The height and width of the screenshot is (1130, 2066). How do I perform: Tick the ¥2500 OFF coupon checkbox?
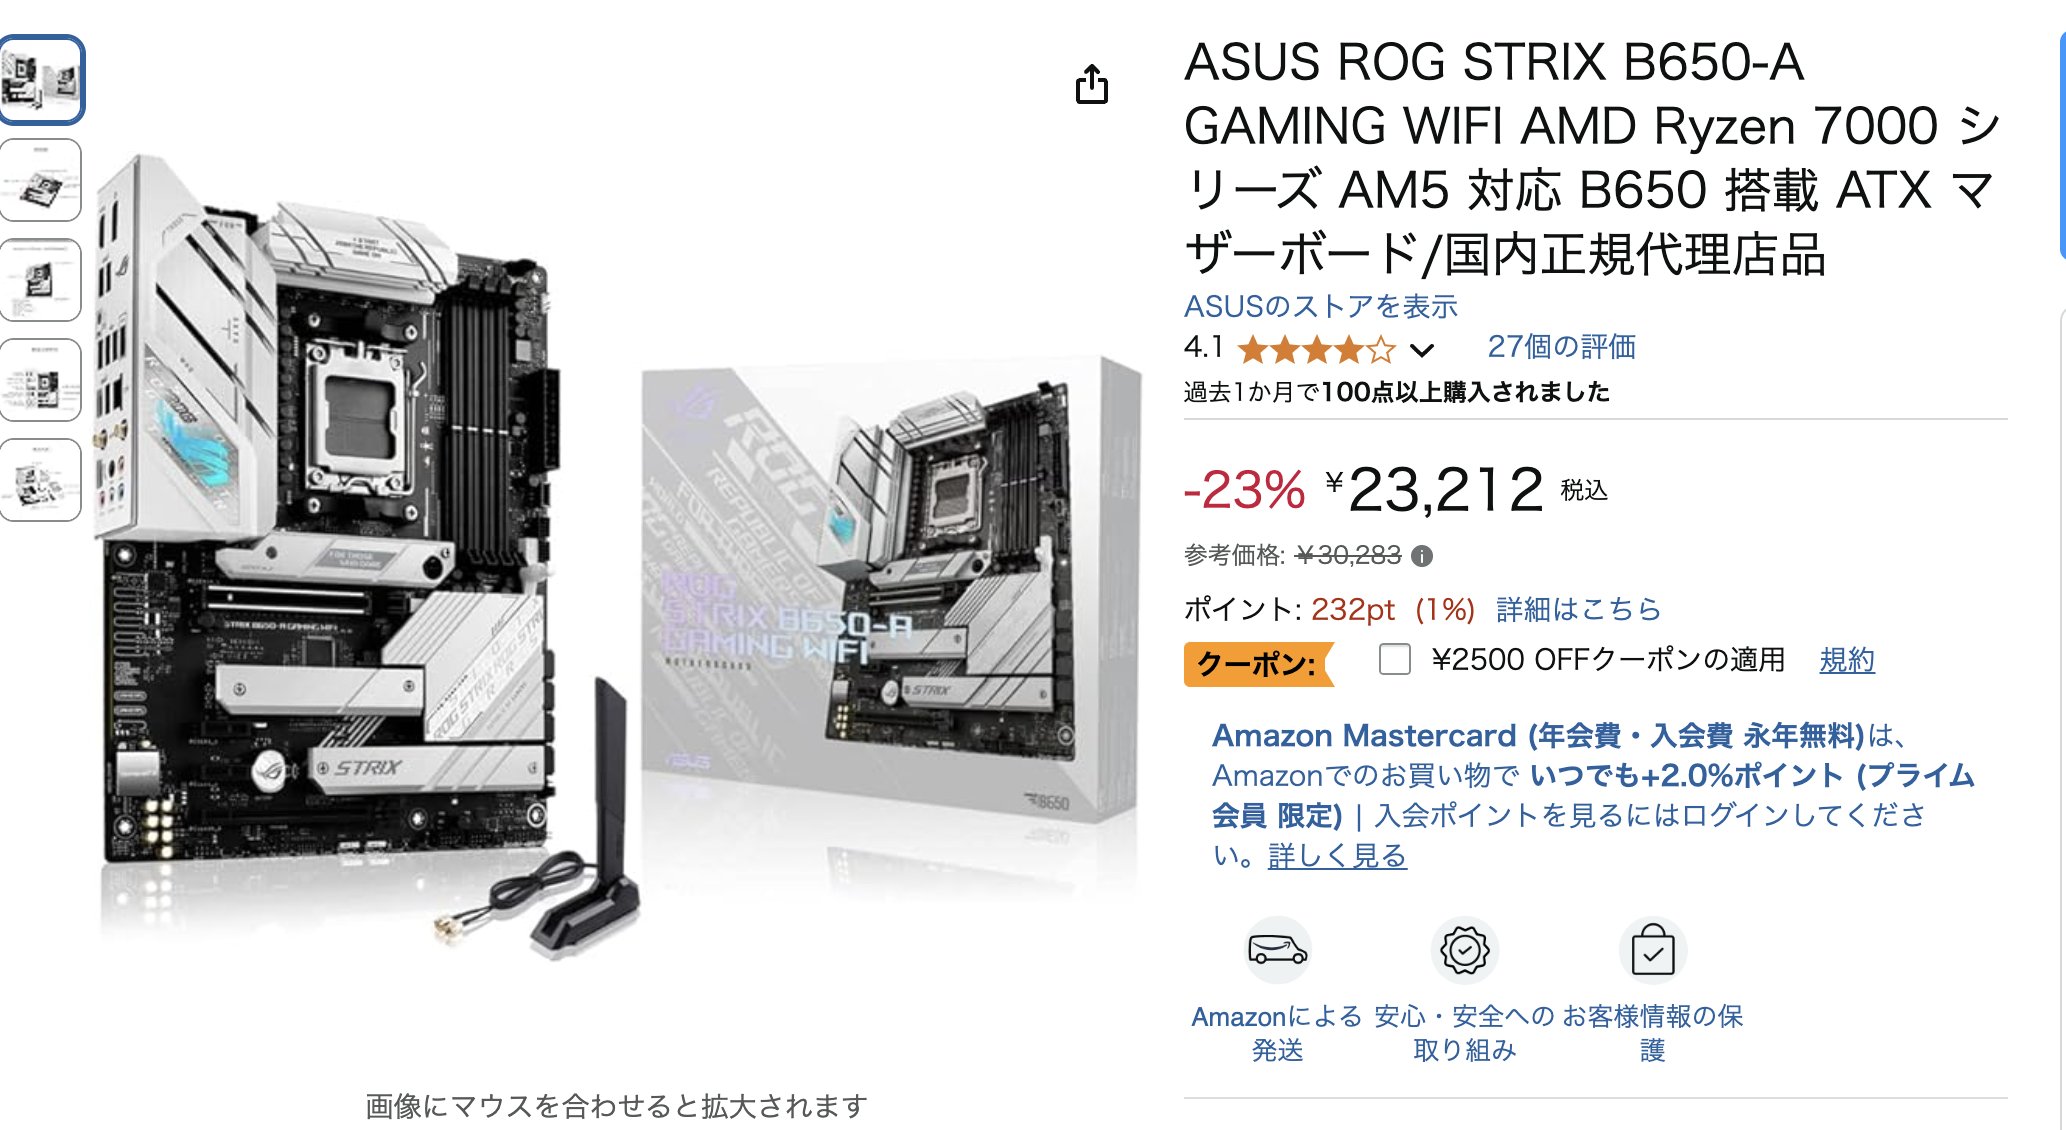(x=1394, y=659)
